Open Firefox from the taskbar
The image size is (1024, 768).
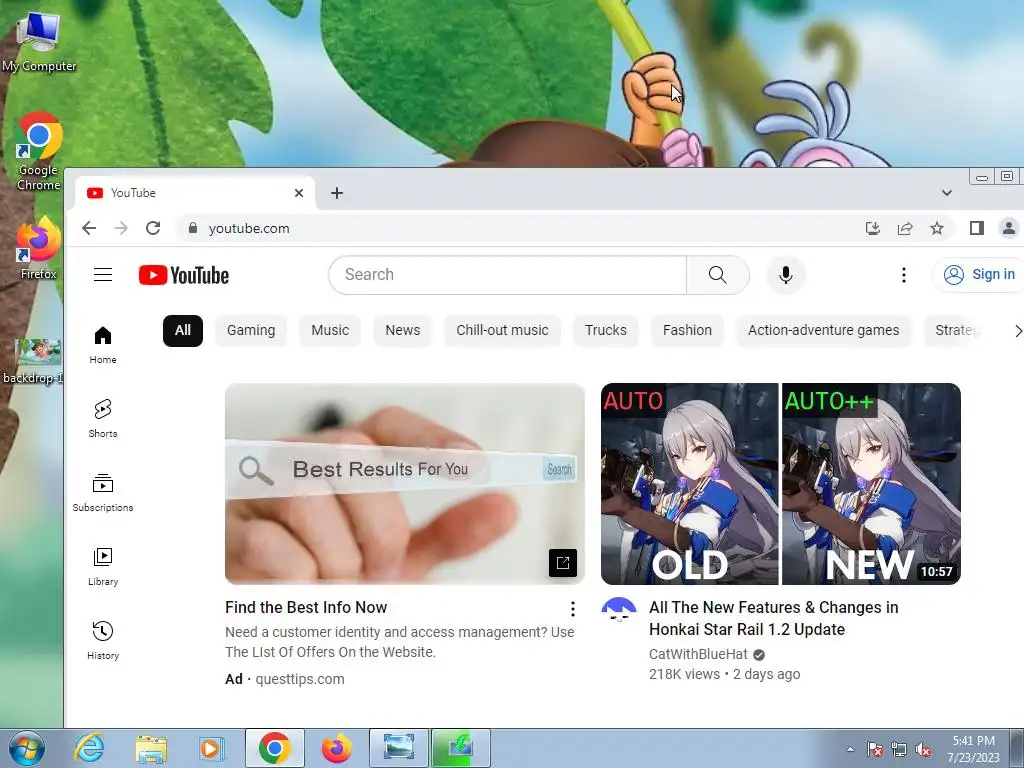point(337,748)
